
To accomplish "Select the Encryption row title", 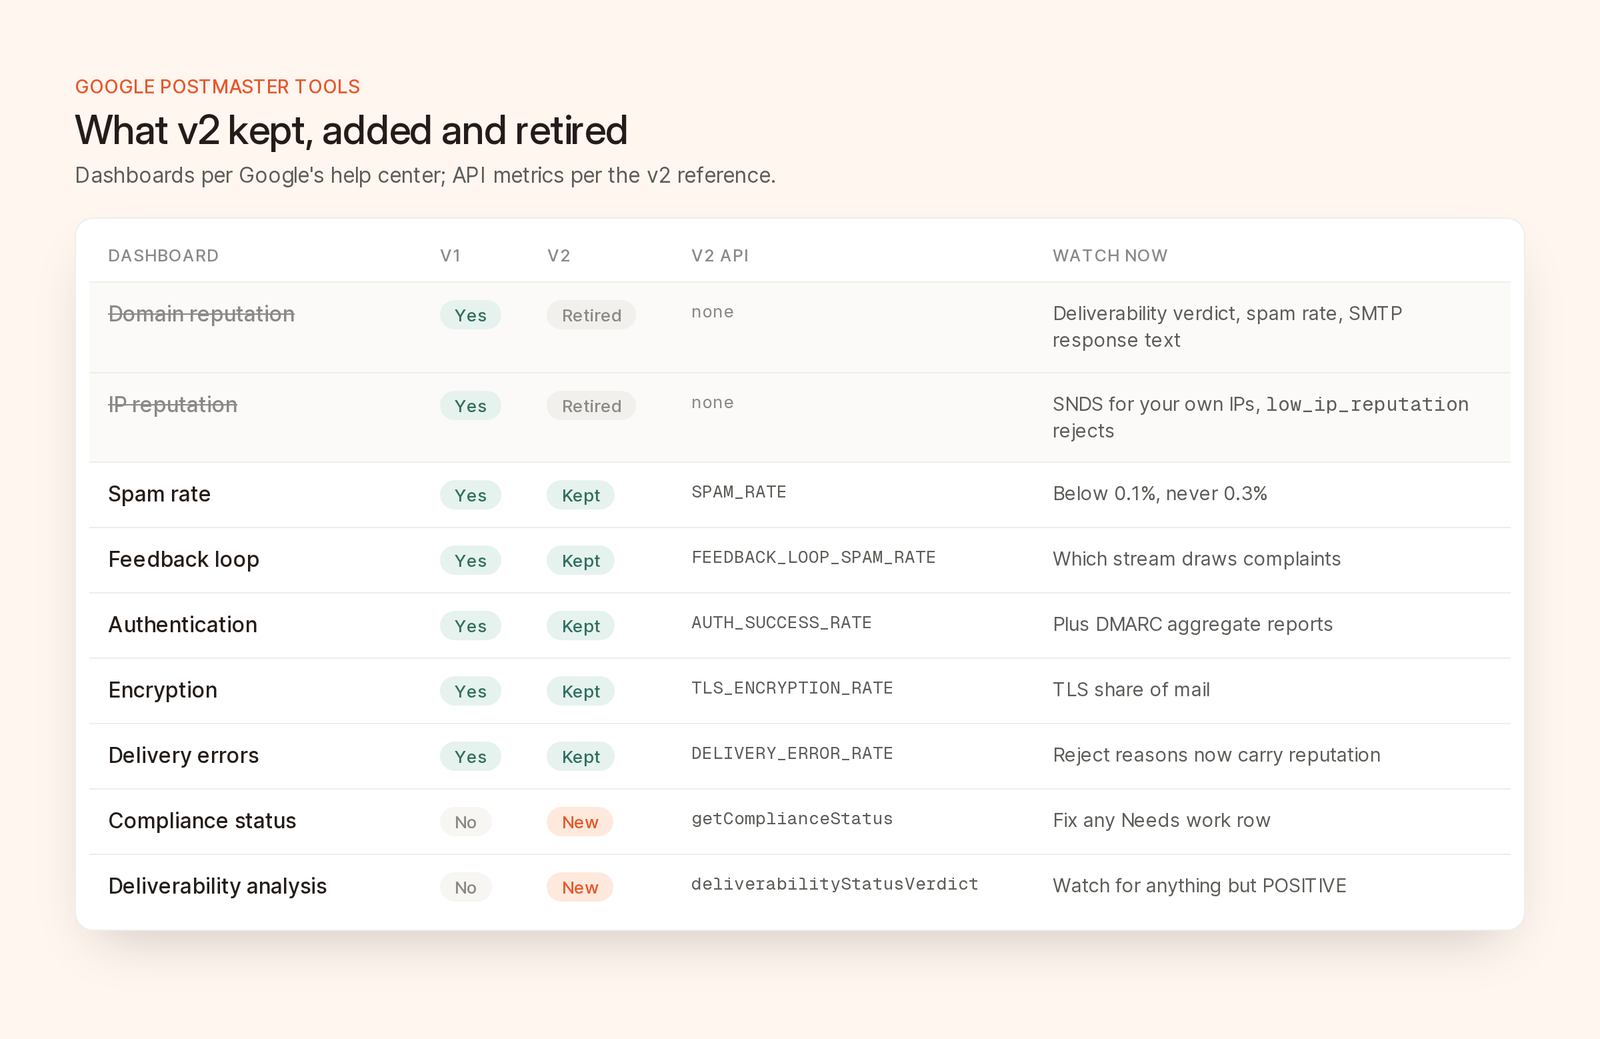I will point(162,690).
